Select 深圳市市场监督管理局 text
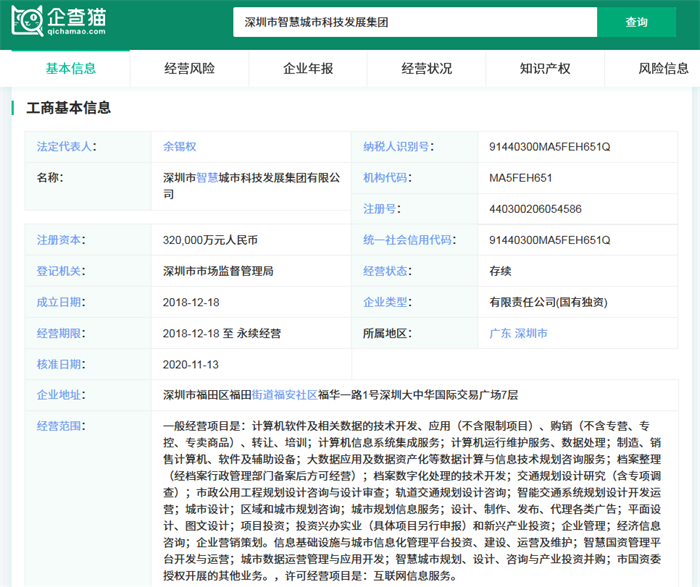The width and height of the screenshot is (700, 587). pos(218,271)
